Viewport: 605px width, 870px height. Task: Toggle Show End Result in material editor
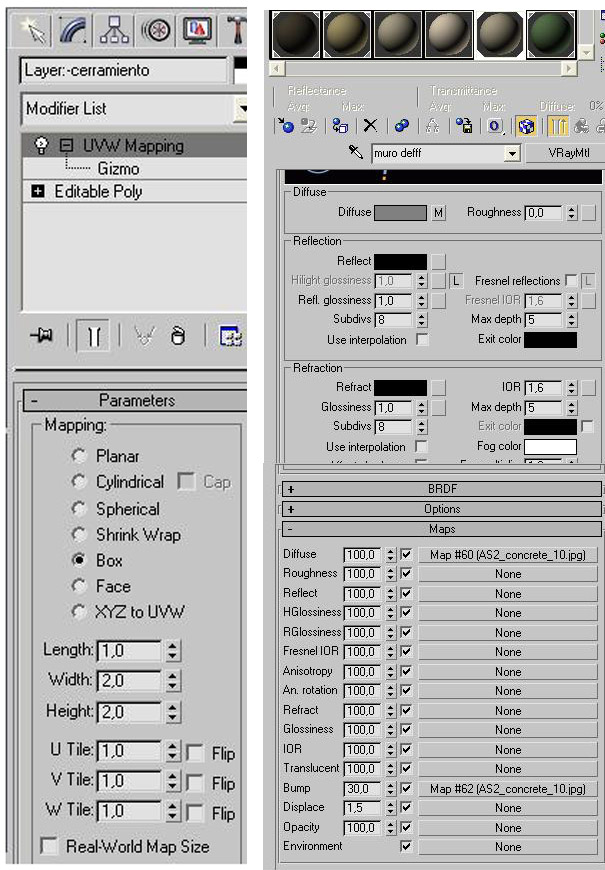pos(558,126)
